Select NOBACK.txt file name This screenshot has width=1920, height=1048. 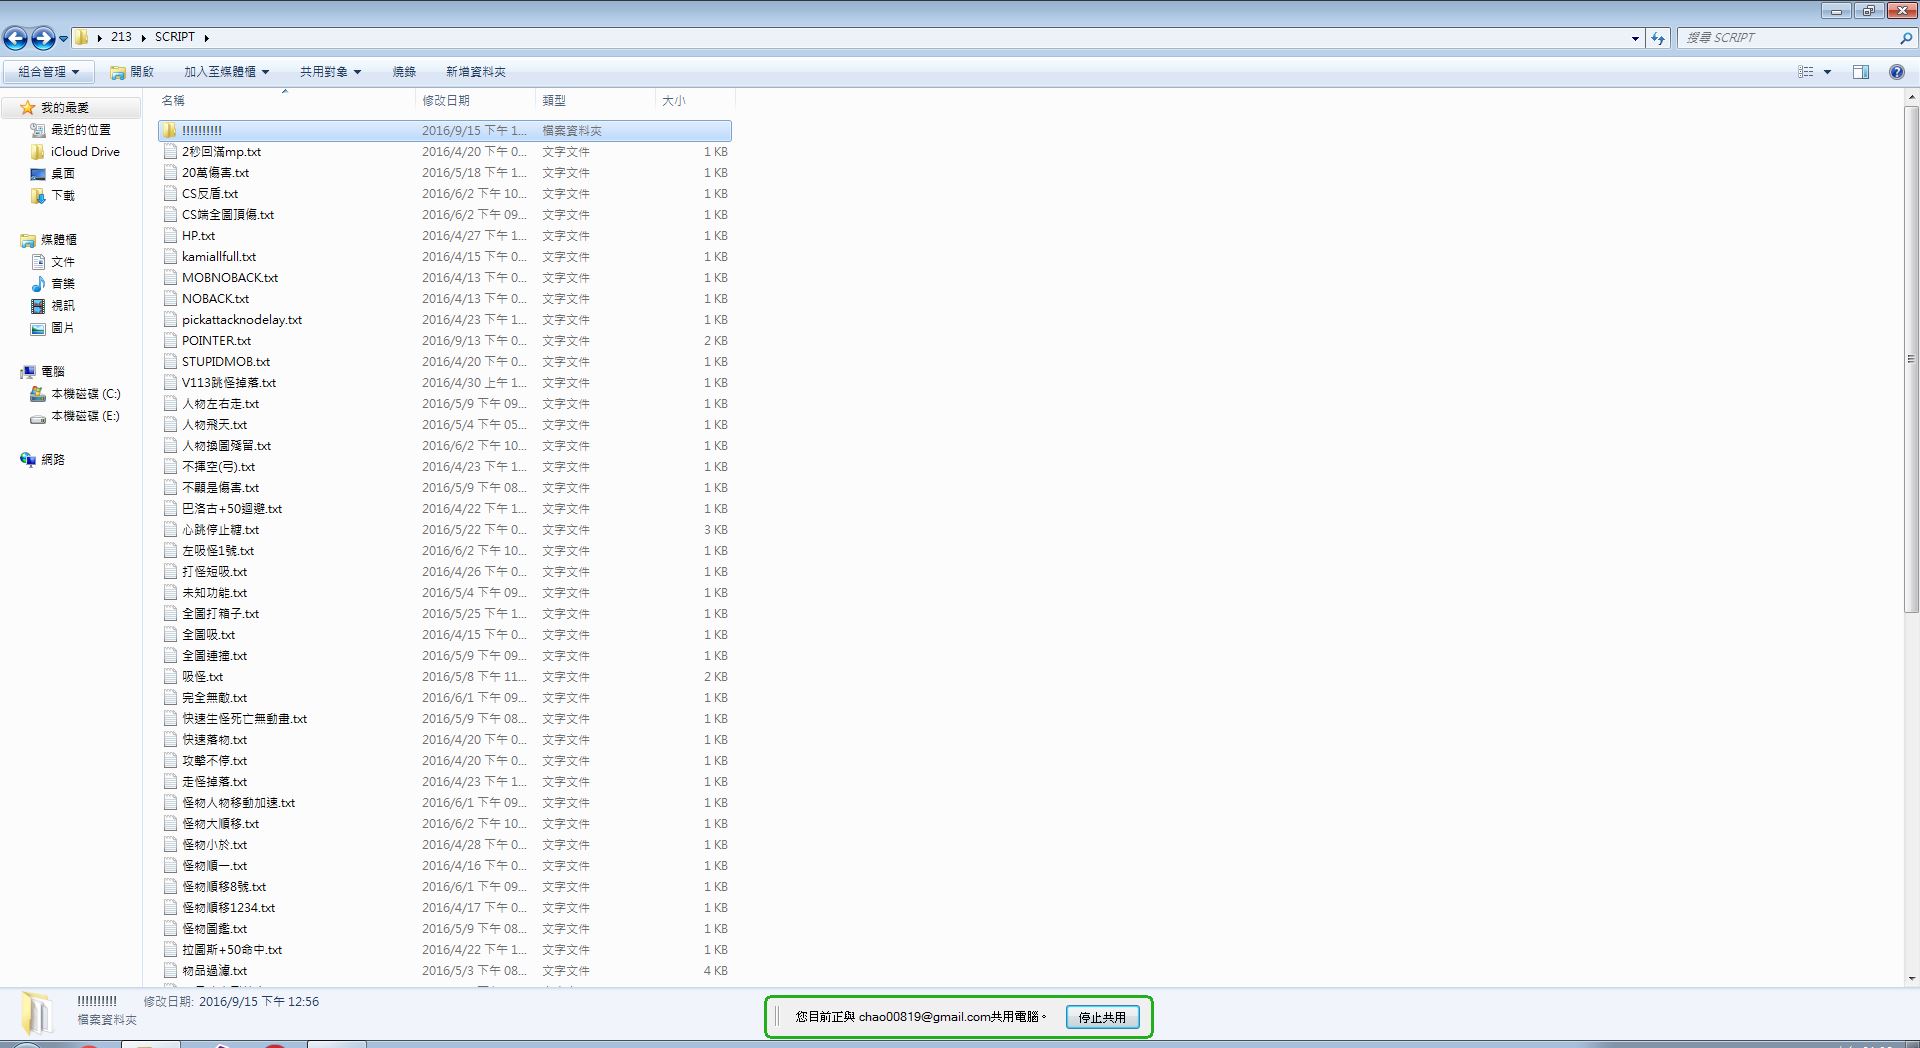point(215,299)
